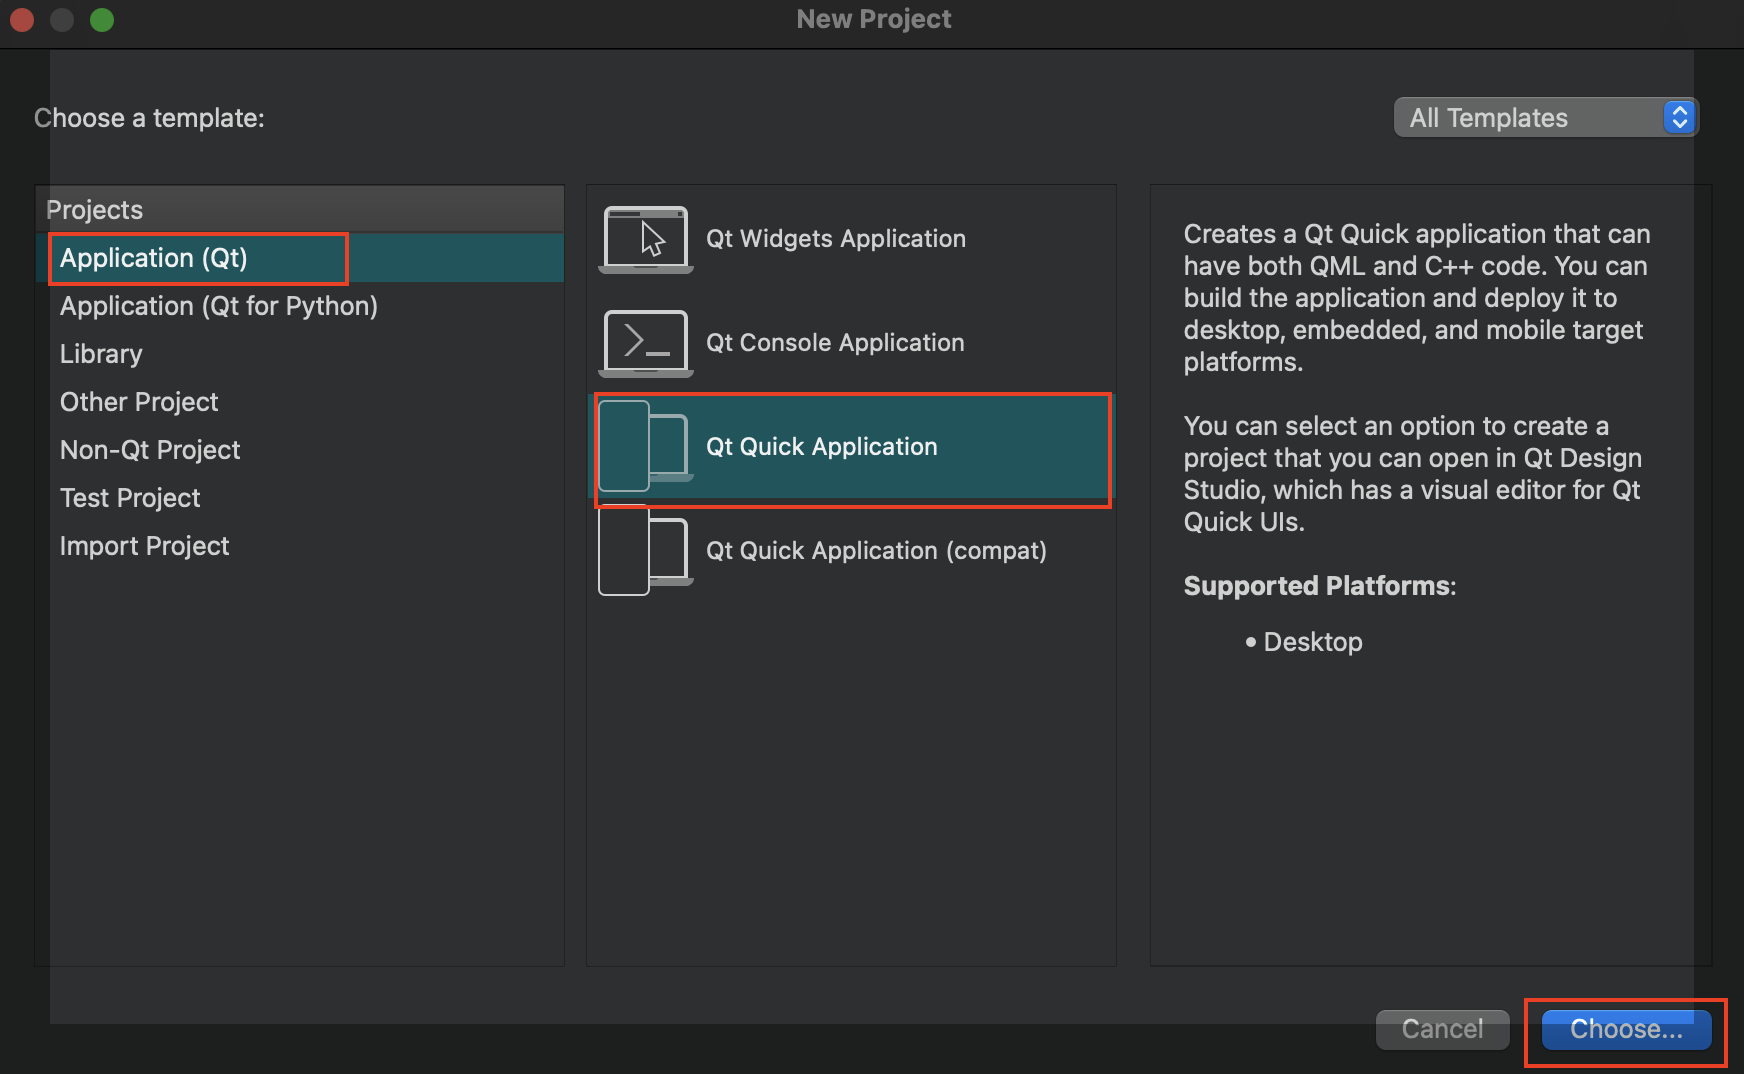1744x1074 pixels.
Task: Select Qt Quick Application template label
Action: (822, 447)
